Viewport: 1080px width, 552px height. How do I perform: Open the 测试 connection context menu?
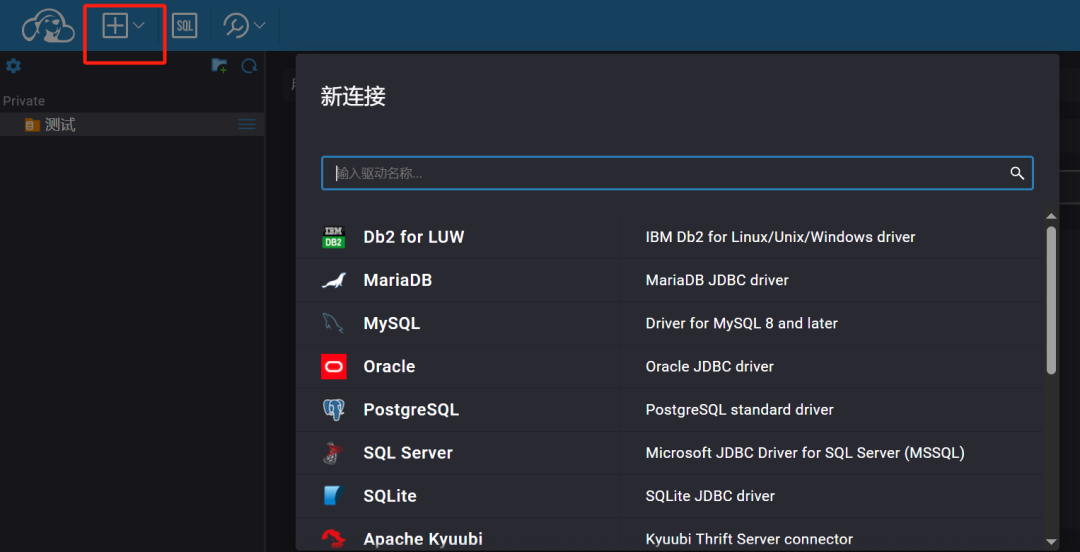tap(247, 125)
